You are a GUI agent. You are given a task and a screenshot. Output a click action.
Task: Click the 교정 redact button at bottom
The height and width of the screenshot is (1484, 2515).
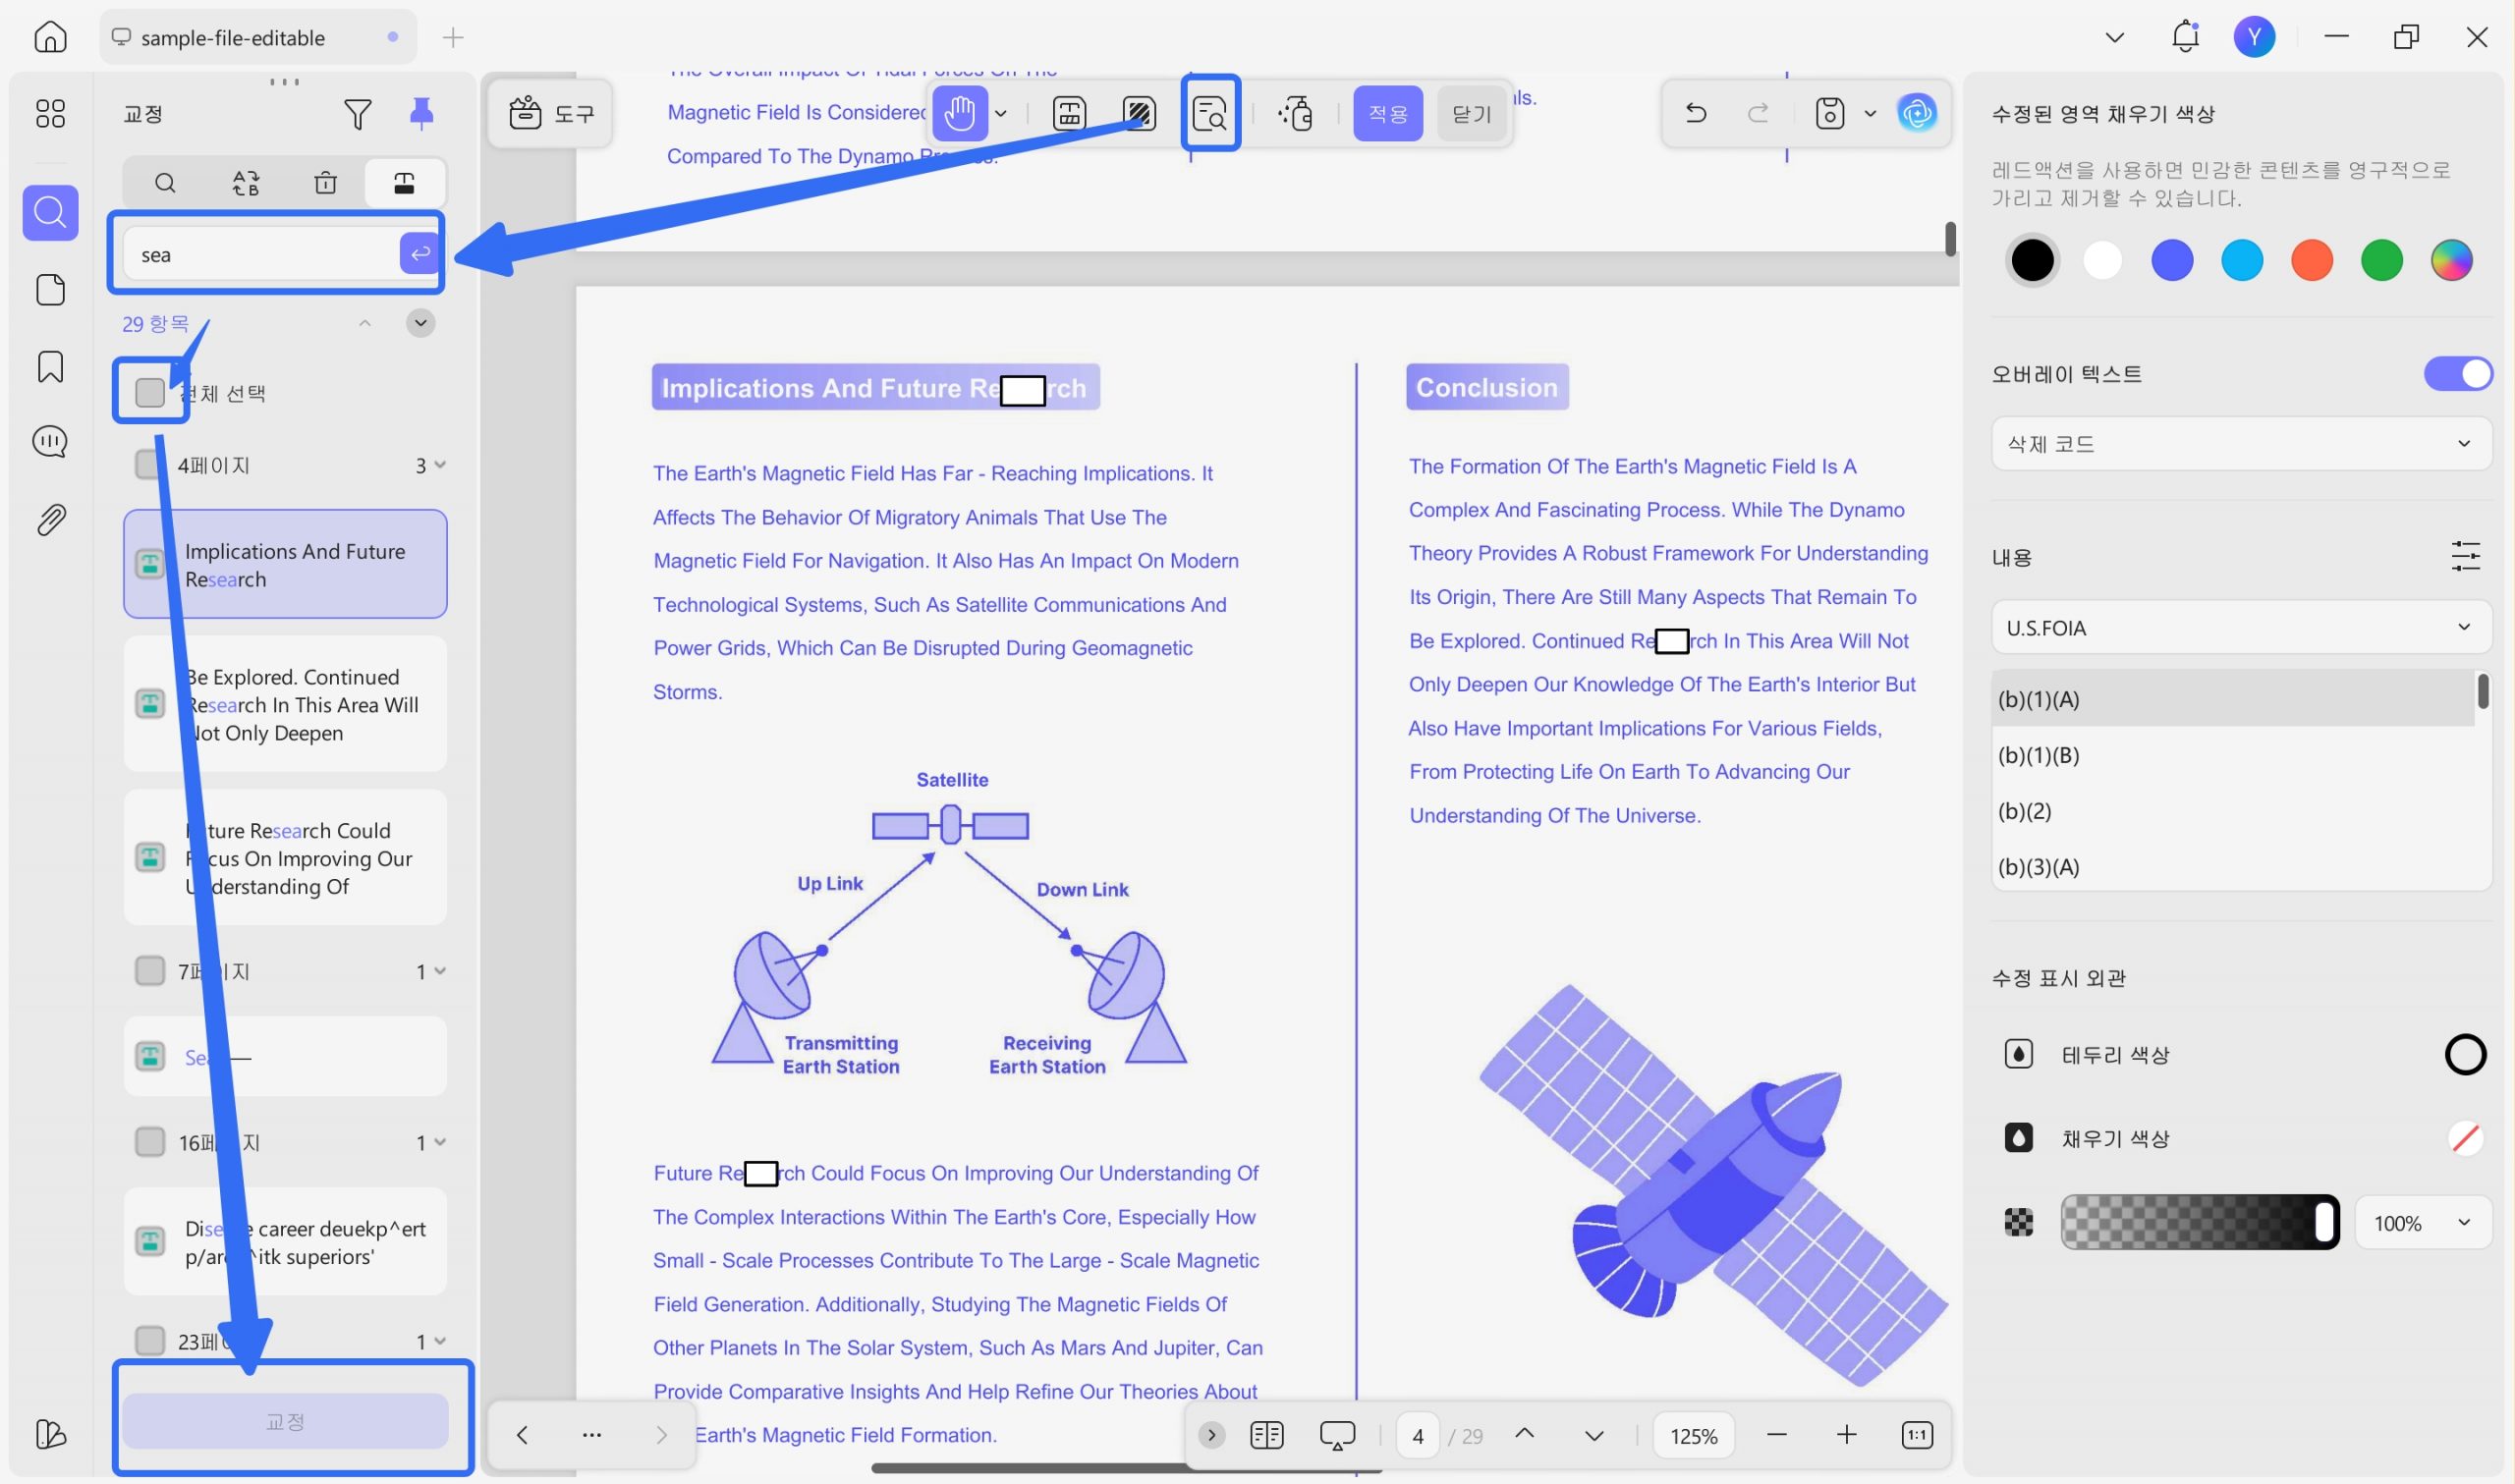[x=285, y=1420]
